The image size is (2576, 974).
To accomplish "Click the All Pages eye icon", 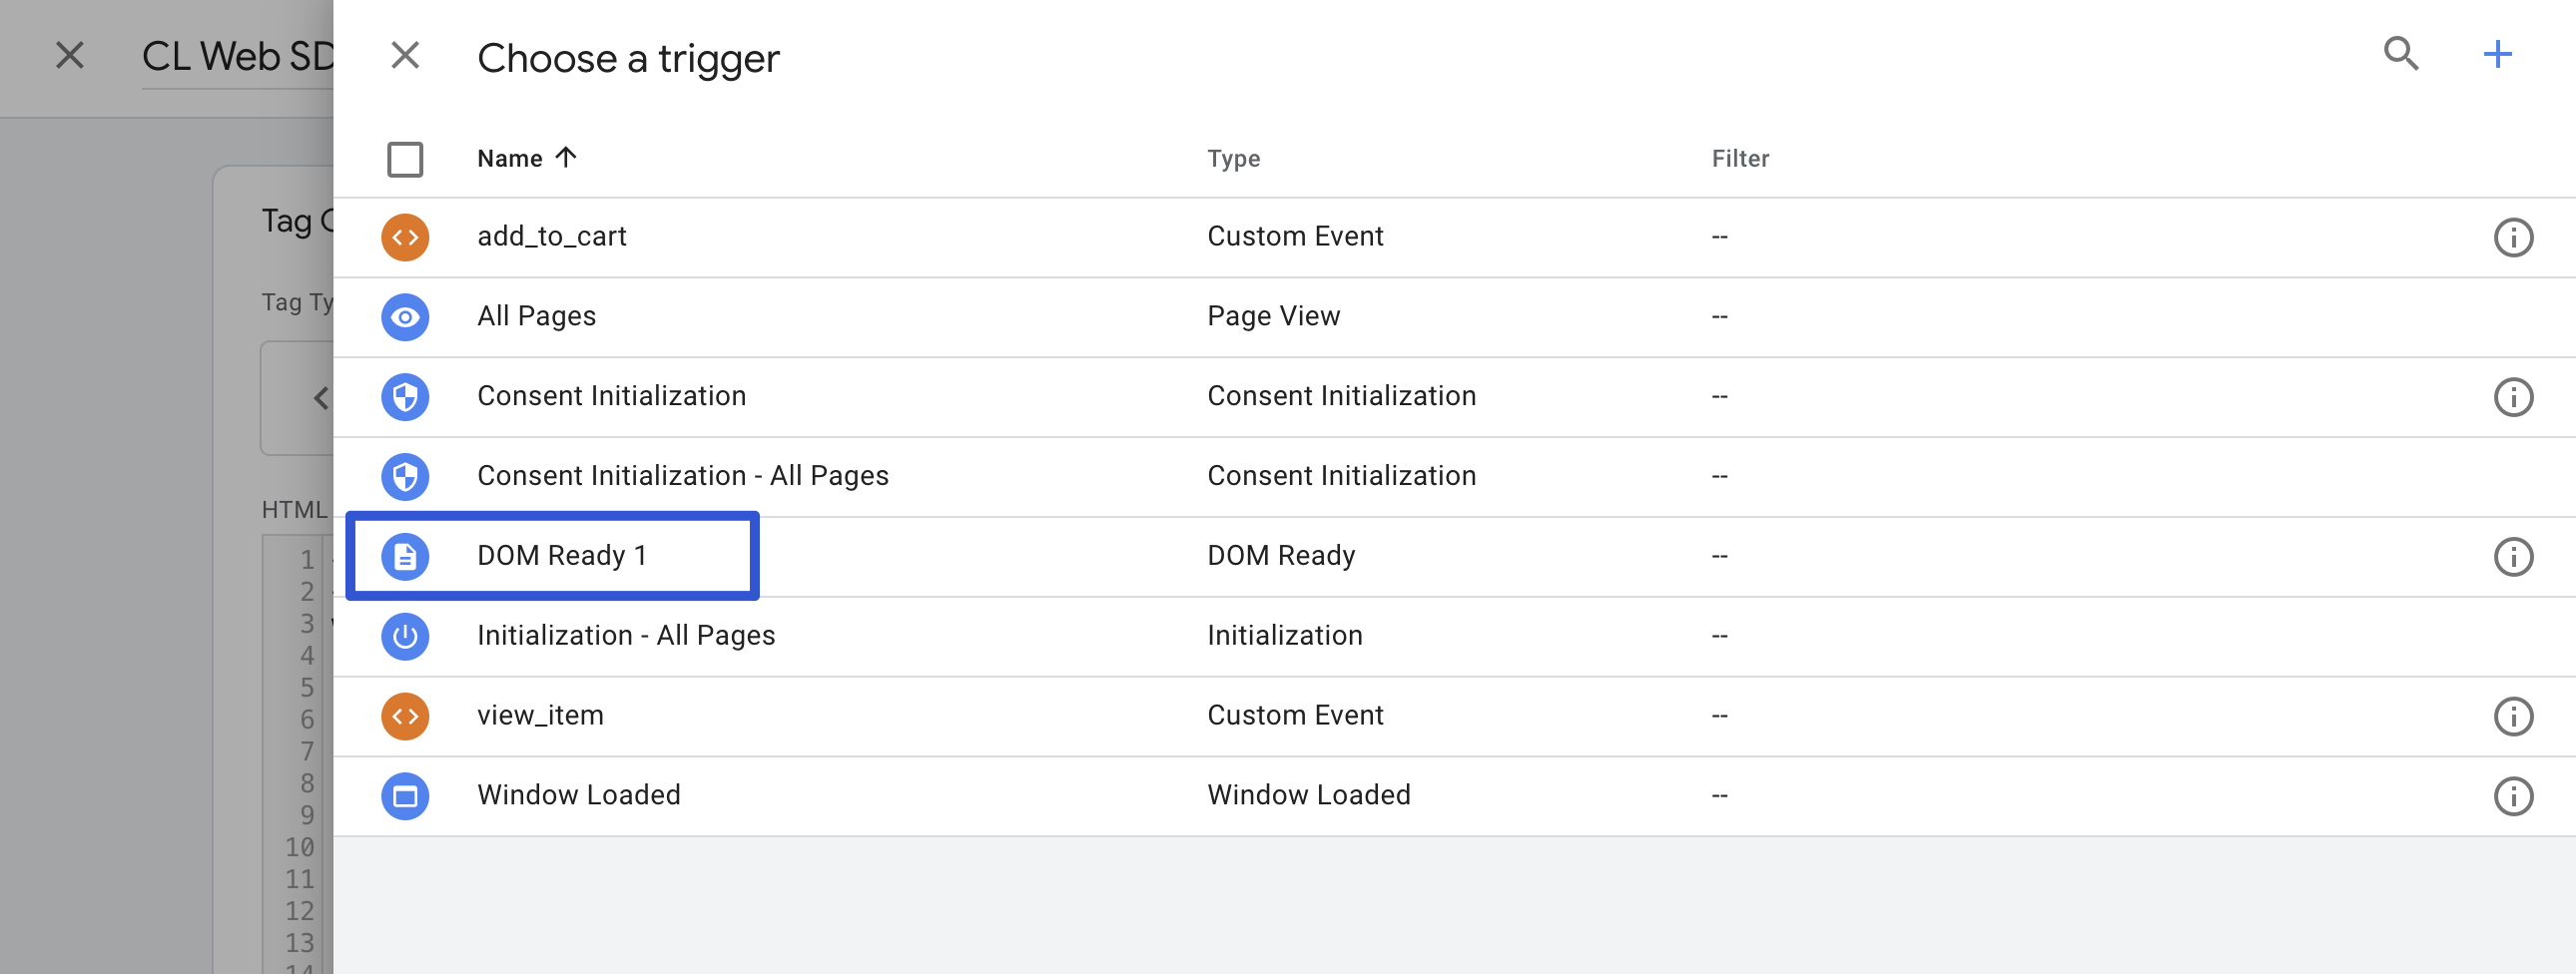I will click(x=405, y=317).
